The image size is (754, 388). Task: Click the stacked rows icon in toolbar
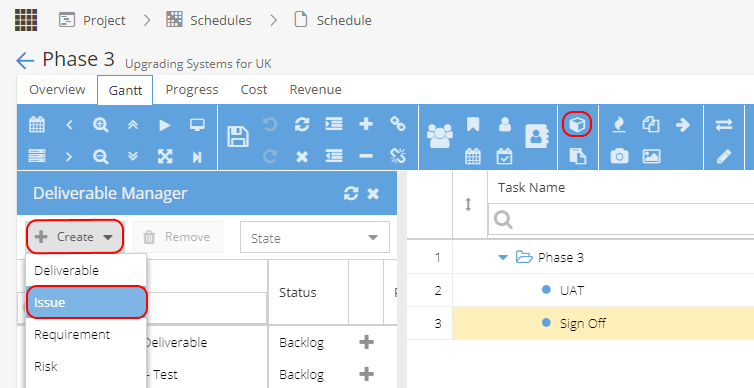37,156
